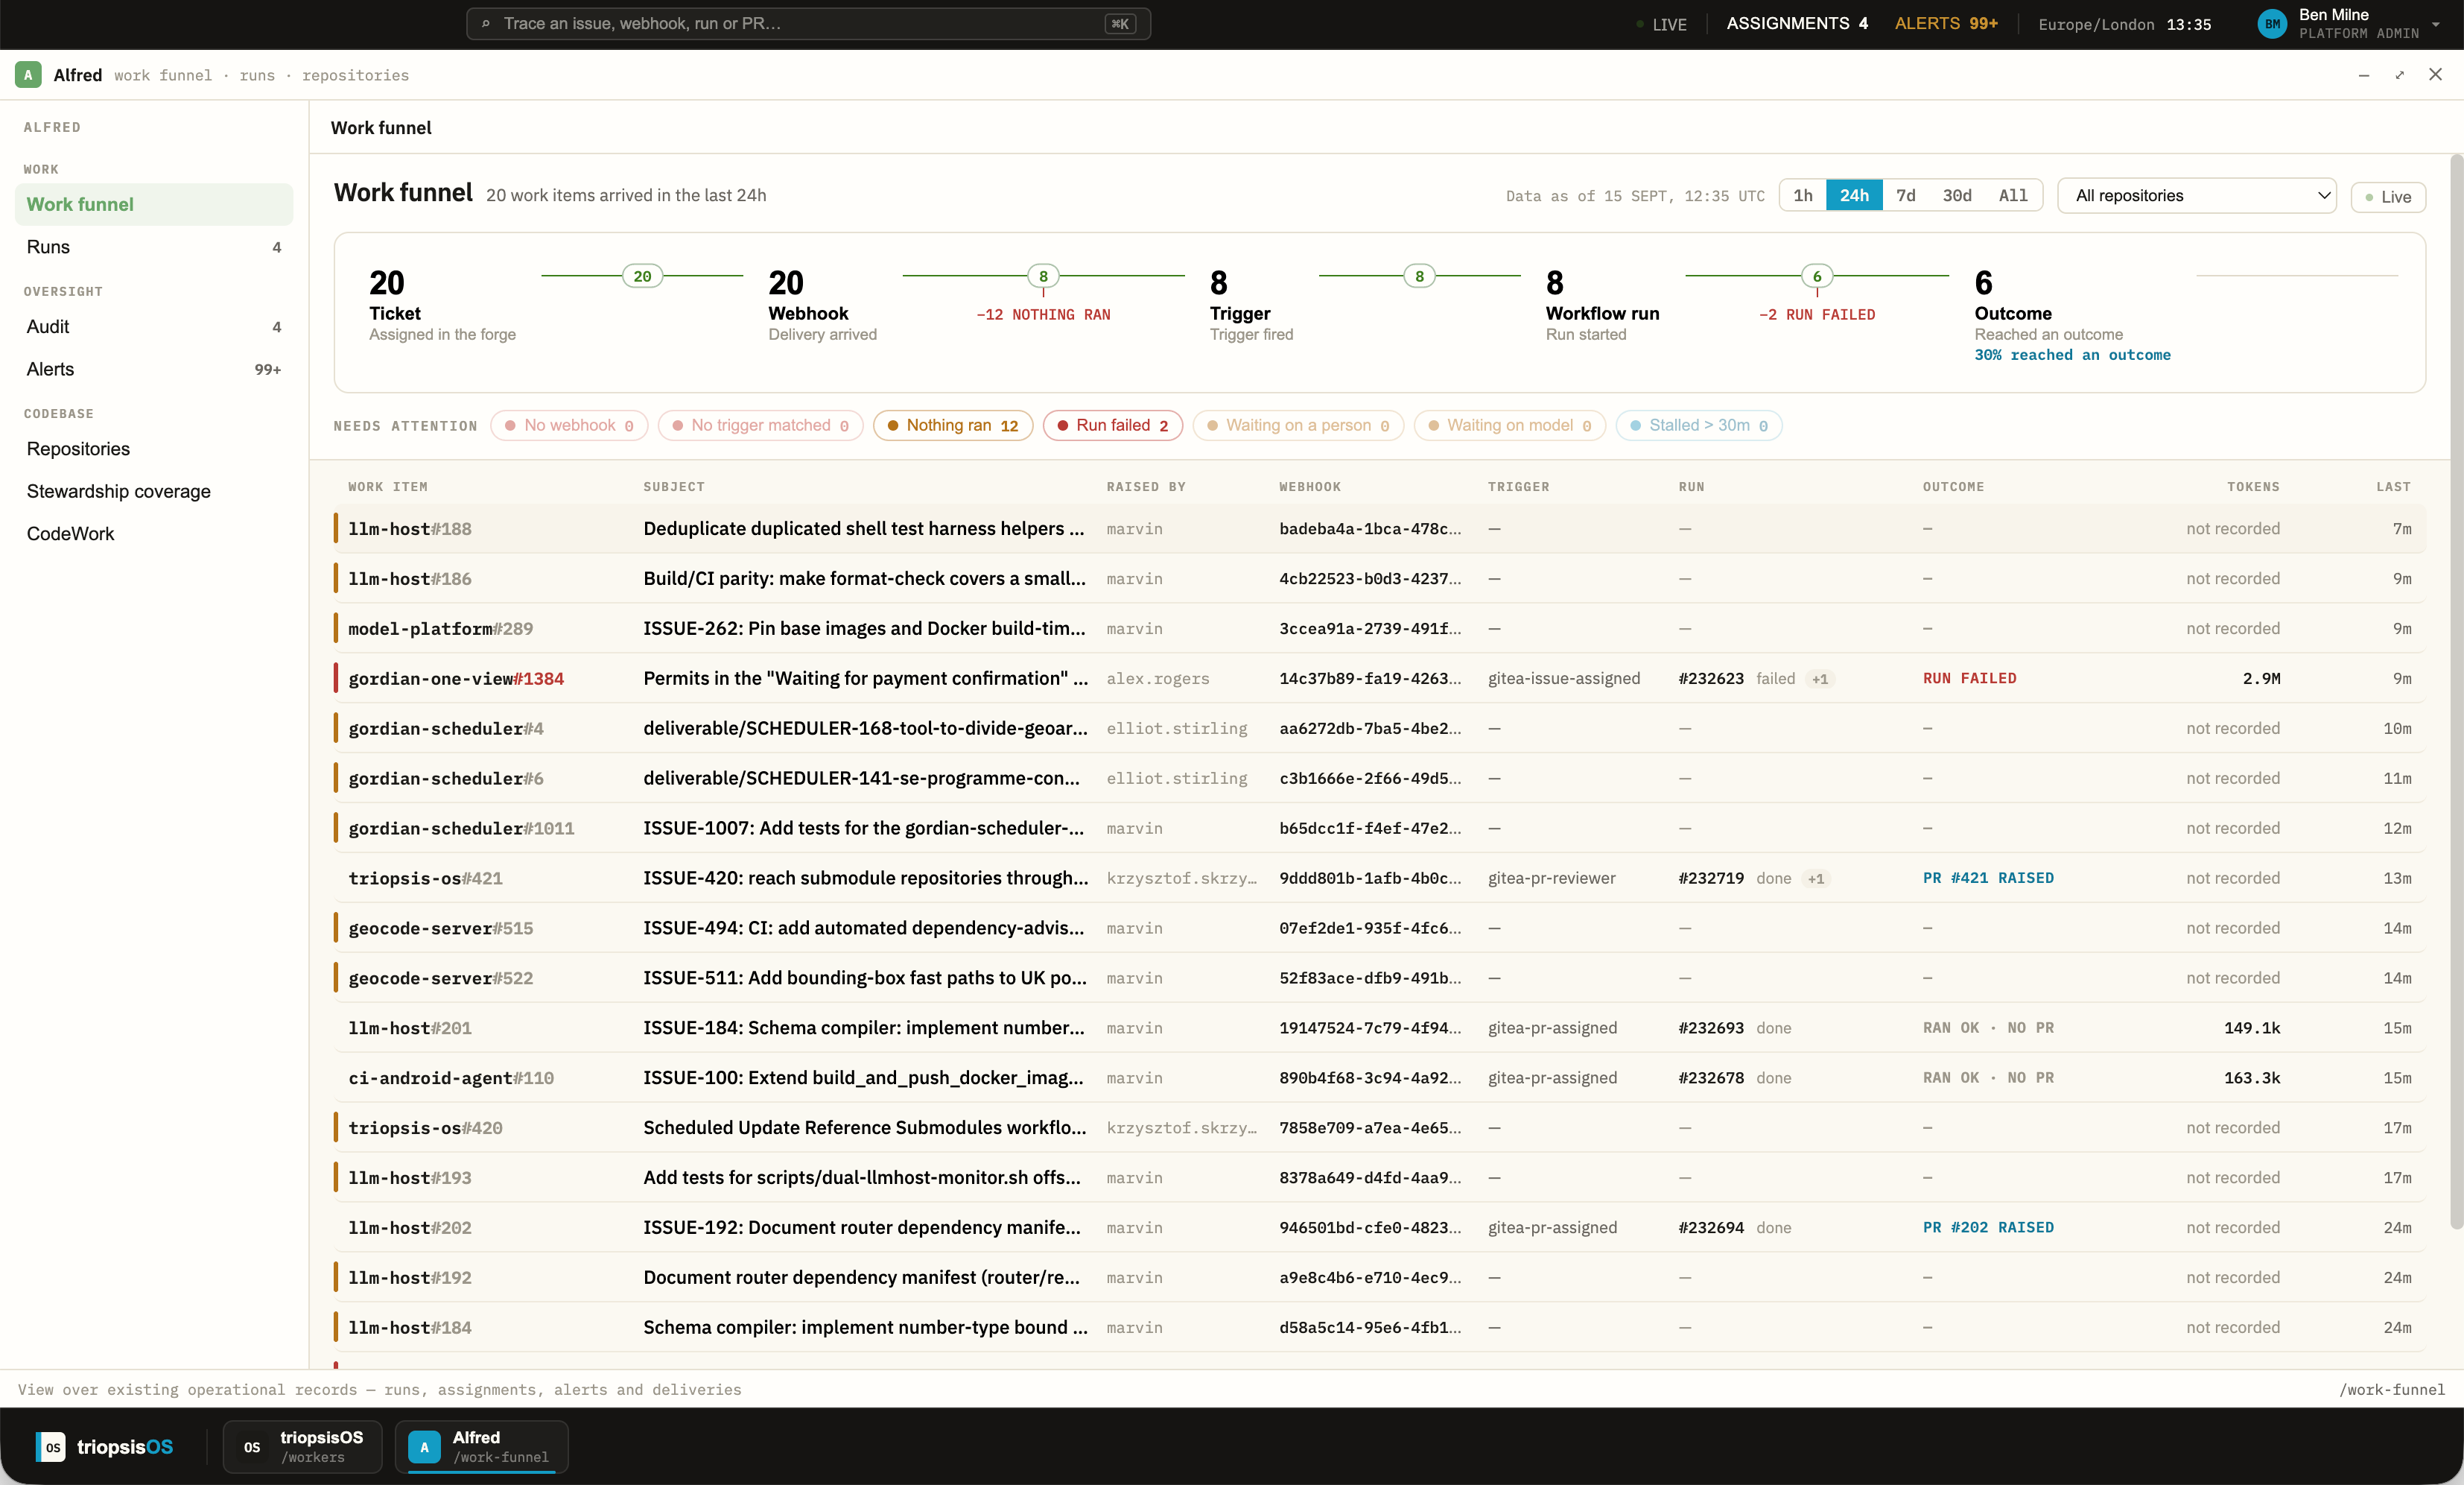Open work item llm-host#188
2464x1485 pixels.
coord(410,529)
